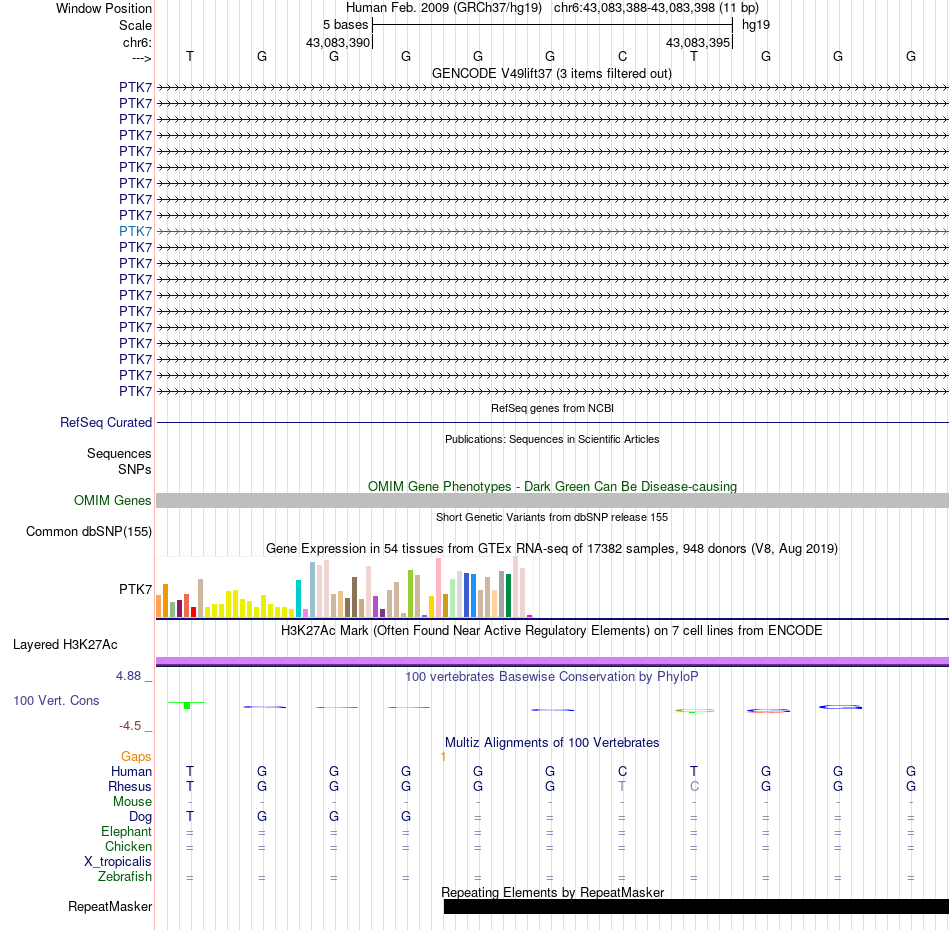This screenshot has width=950, height=930.
Task: Click the GTEx expression bar chart
Action: (344, 587)
